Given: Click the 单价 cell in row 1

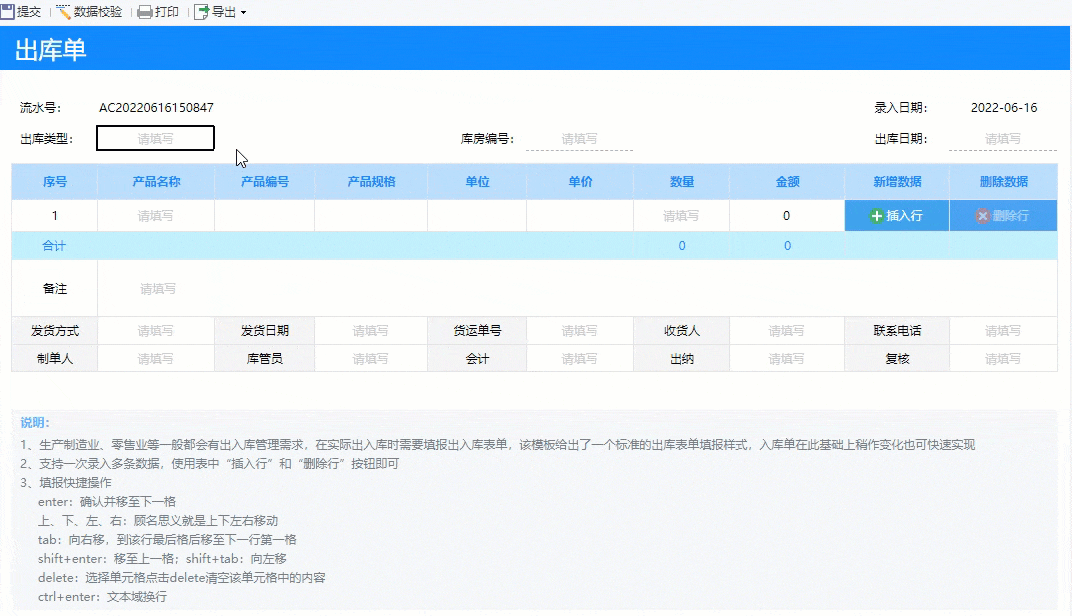Looking at the screenshot, I should click(x=580, y=216).
